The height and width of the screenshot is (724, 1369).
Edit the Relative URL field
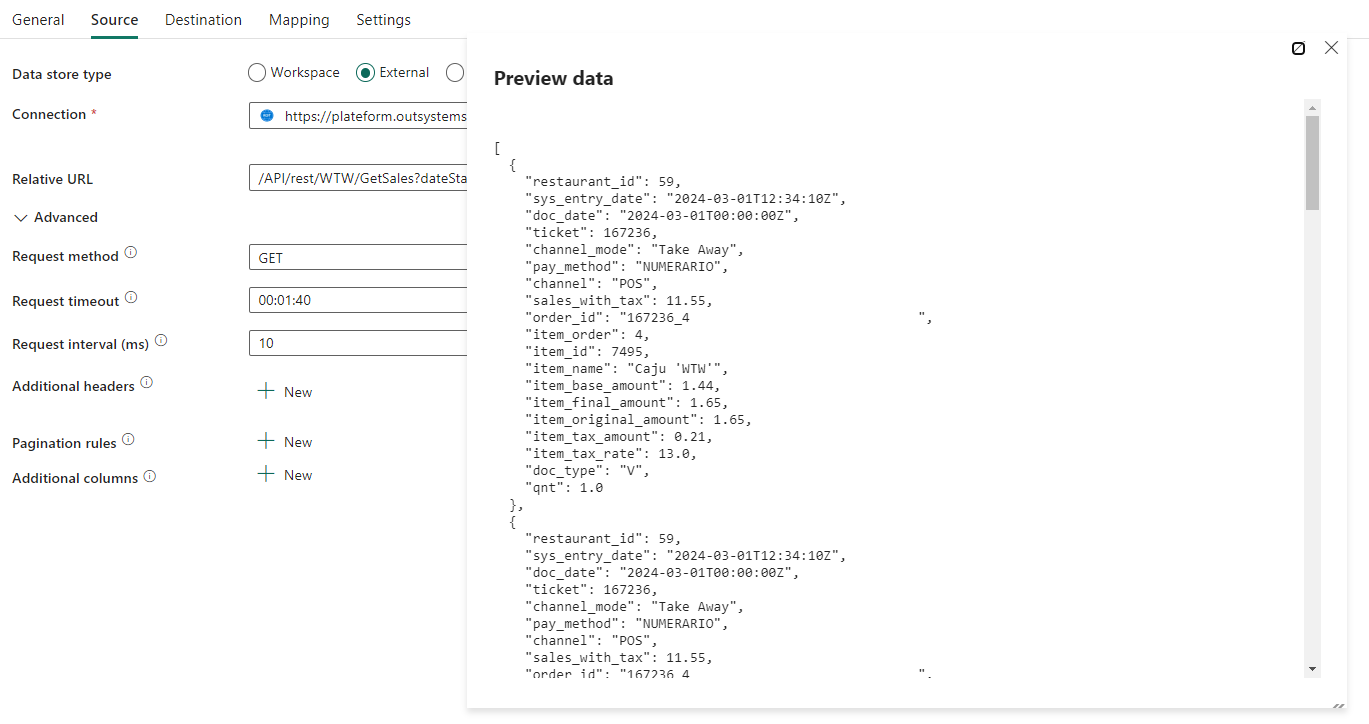click(x=358, y=179)
